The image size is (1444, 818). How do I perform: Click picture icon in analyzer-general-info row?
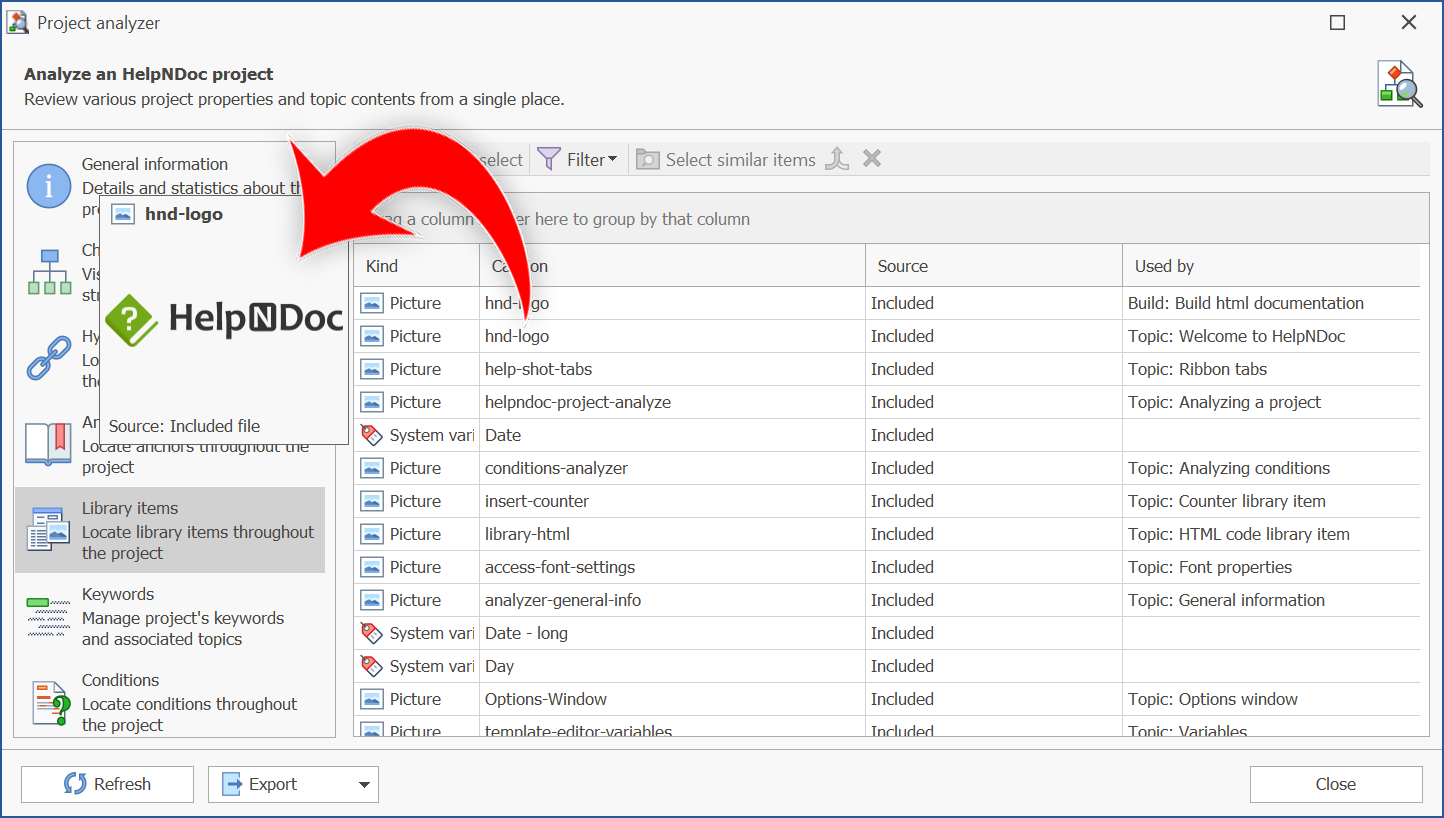[x=372, y=600]
